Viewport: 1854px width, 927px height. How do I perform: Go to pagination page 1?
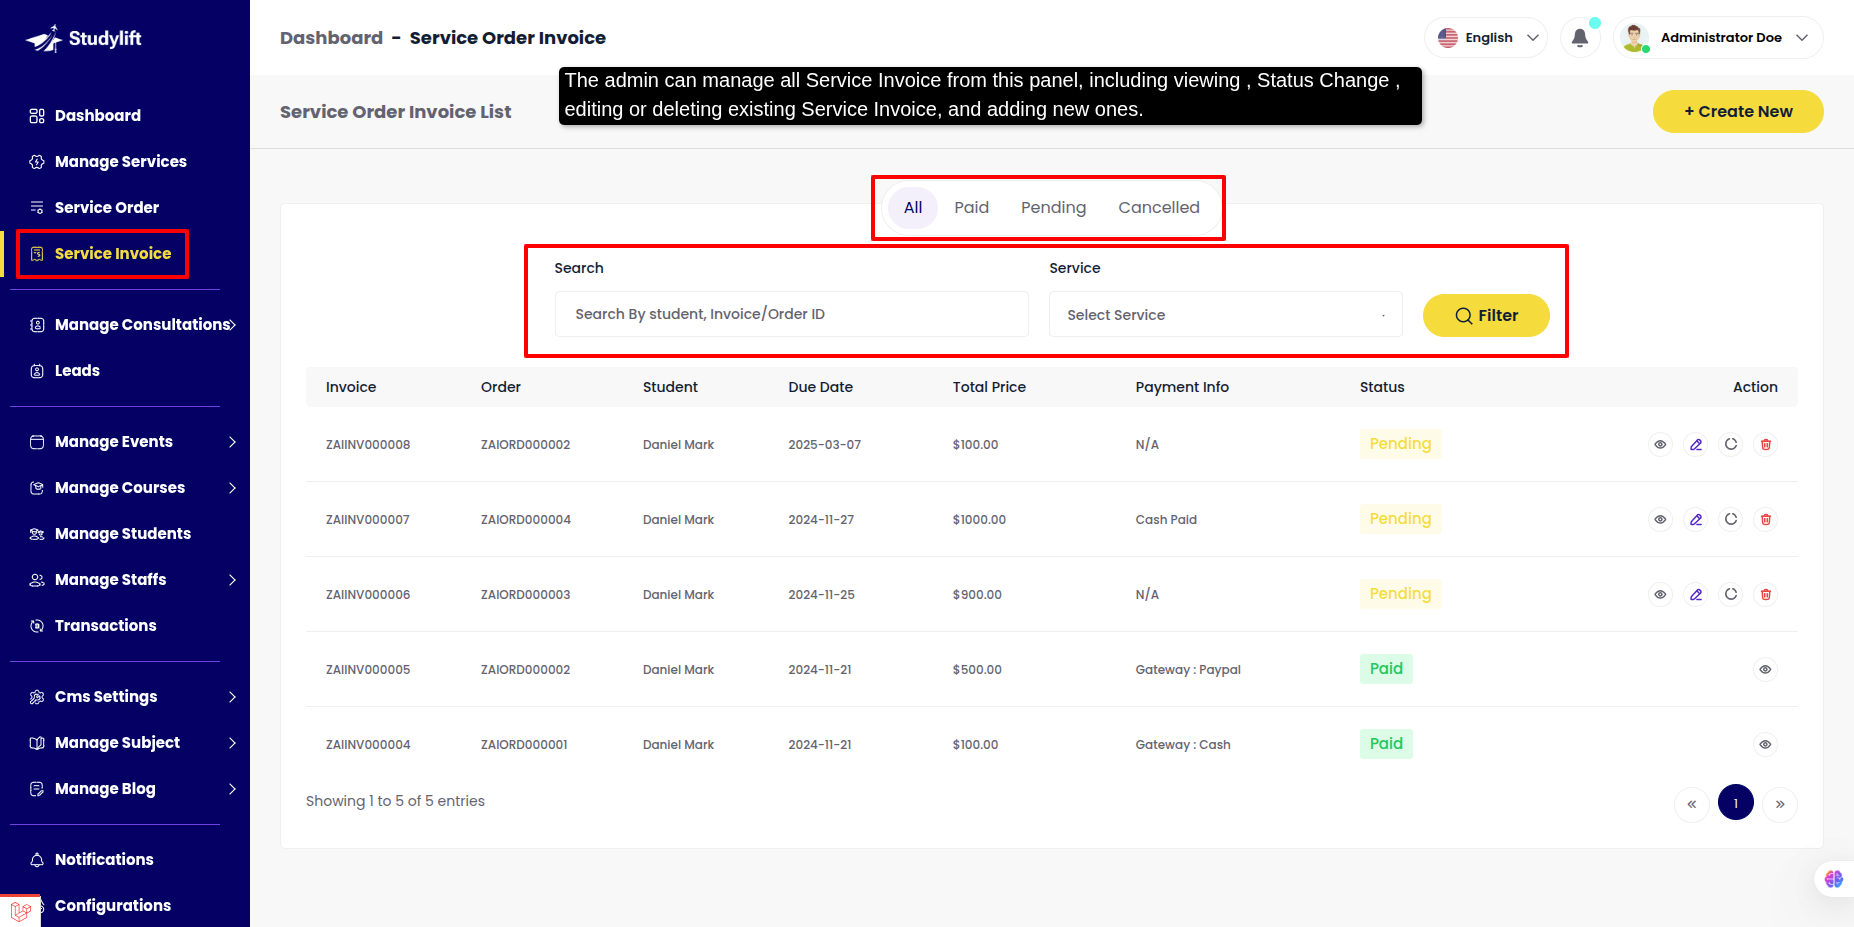click(1735, 803)
